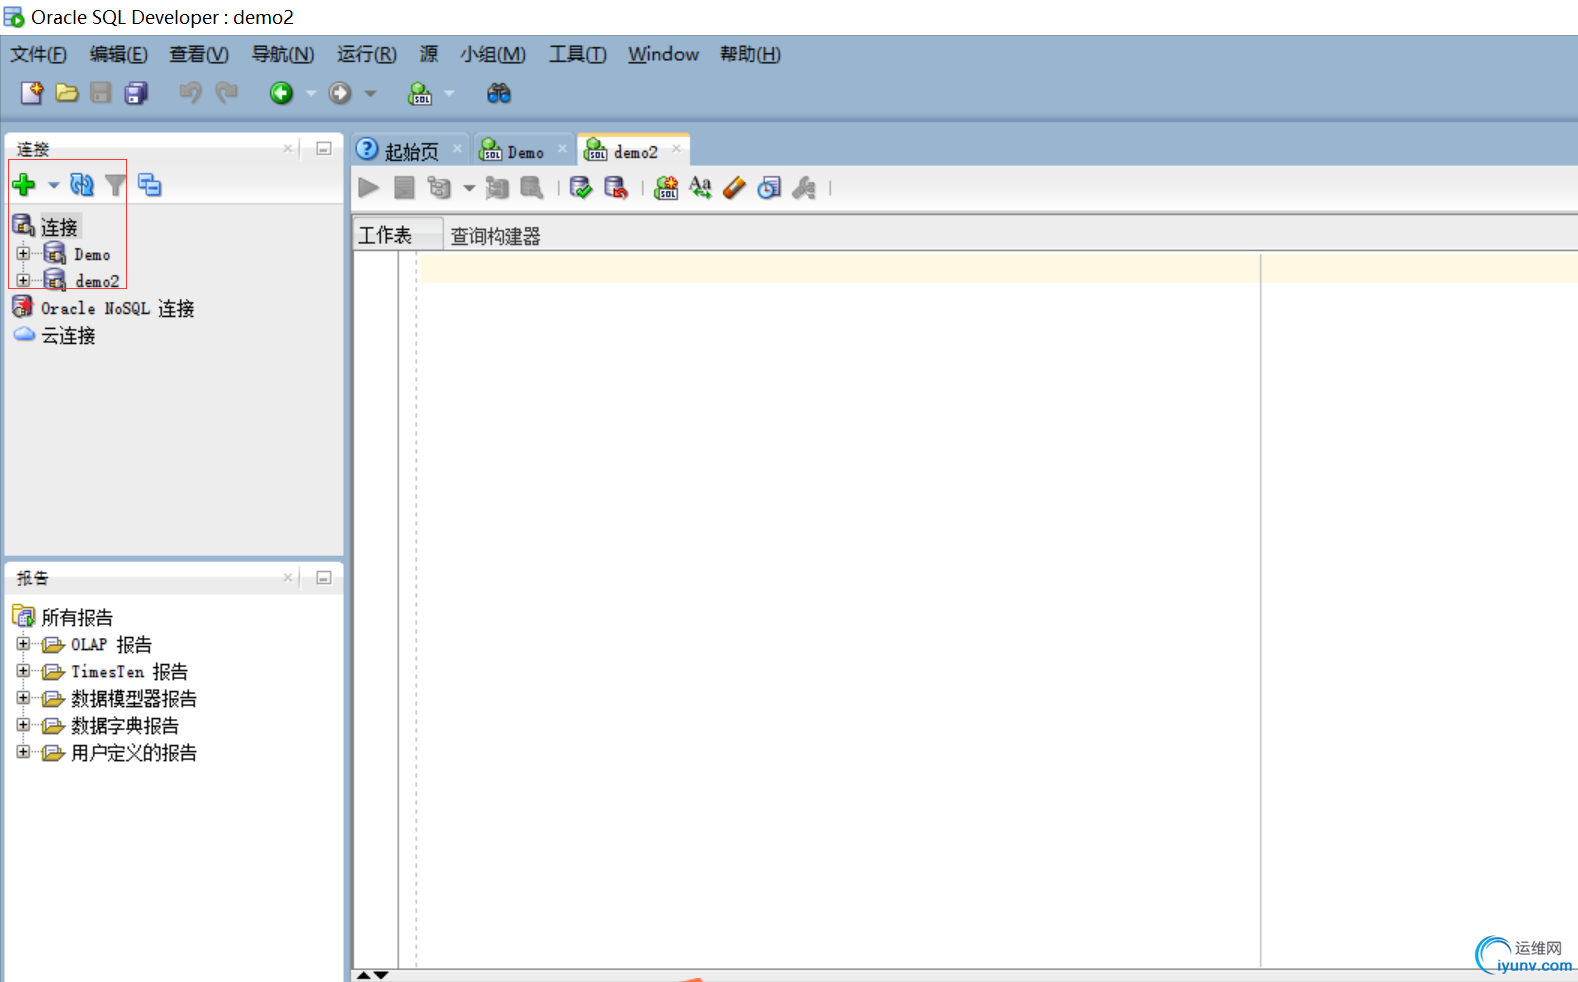
Task: Open the 文件(F) menu
Action: point(39,54)
